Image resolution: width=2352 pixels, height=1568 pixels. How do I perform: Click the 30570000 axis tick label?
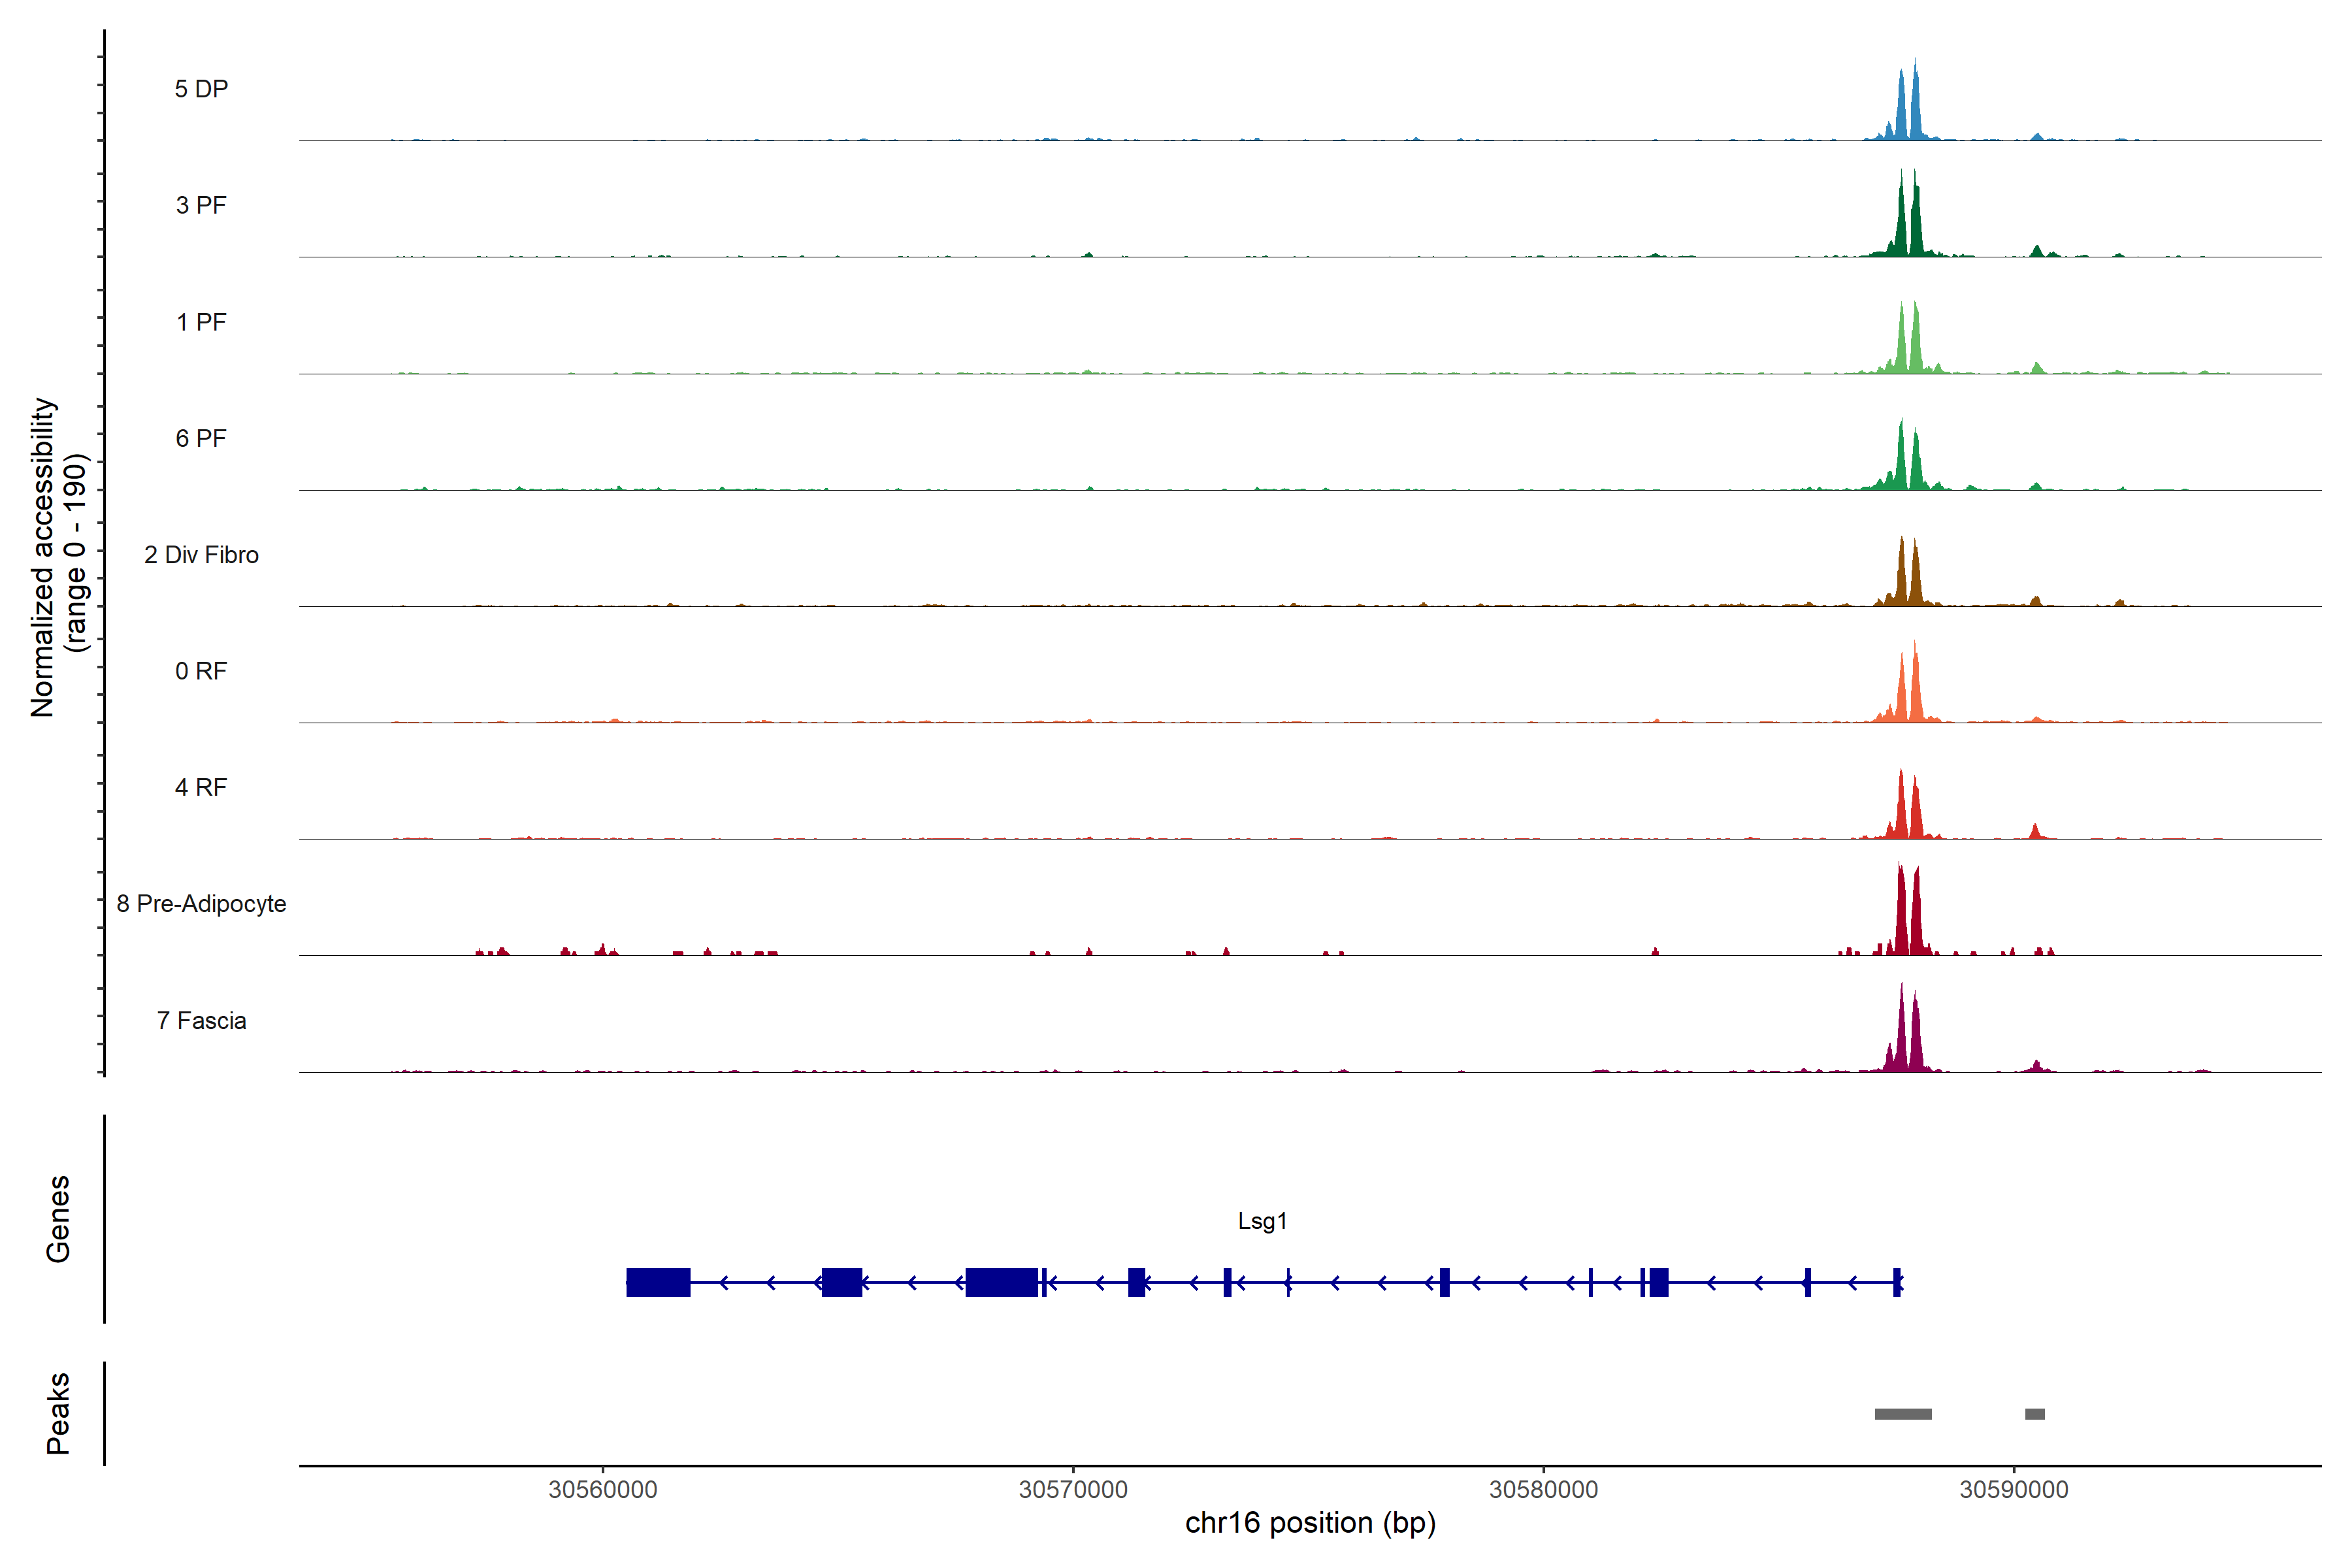[1073, 1489]
